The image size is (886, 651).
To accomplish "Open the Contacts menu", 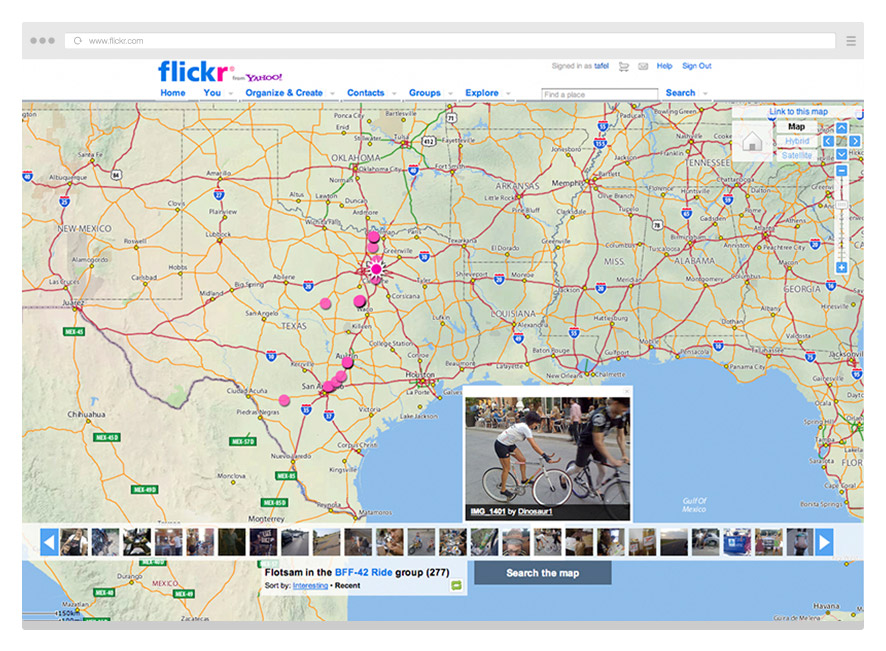I will click(x=365, y=93).
